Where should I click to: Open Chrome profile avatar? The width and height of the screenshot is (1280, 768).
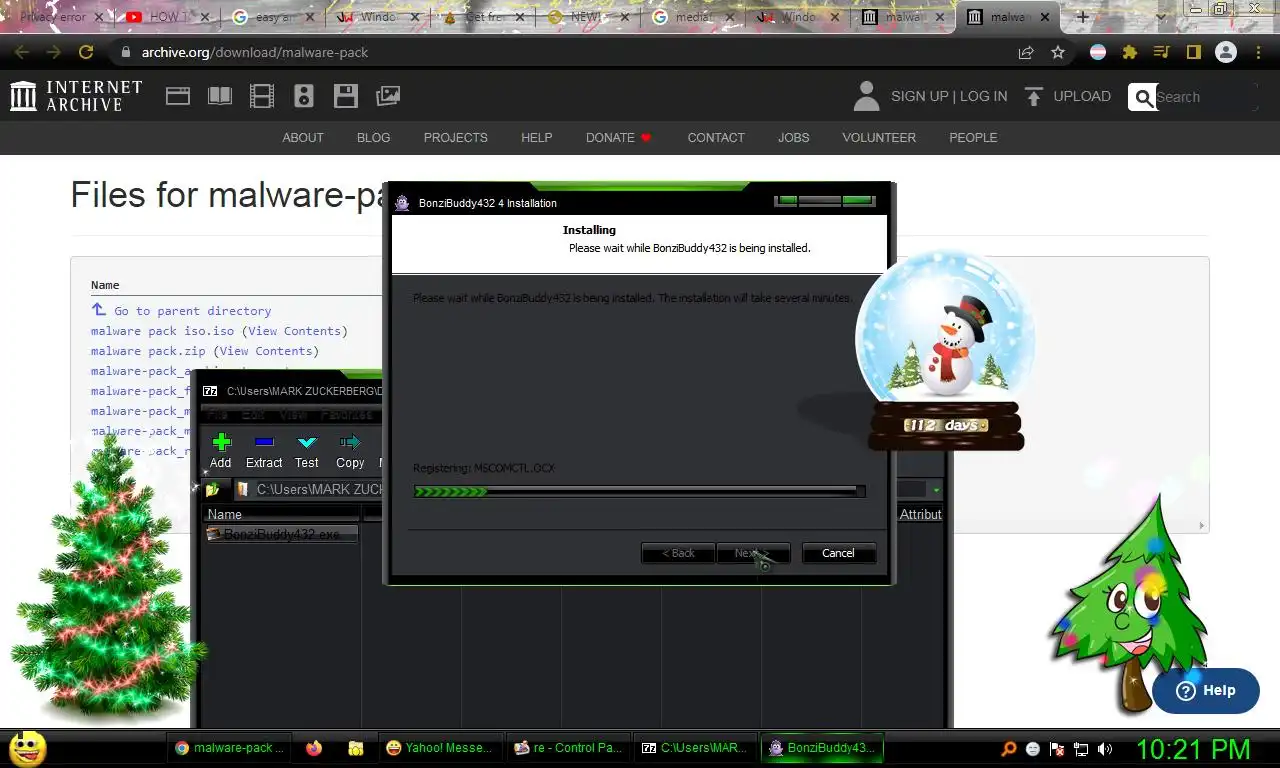click(1226, 52)
